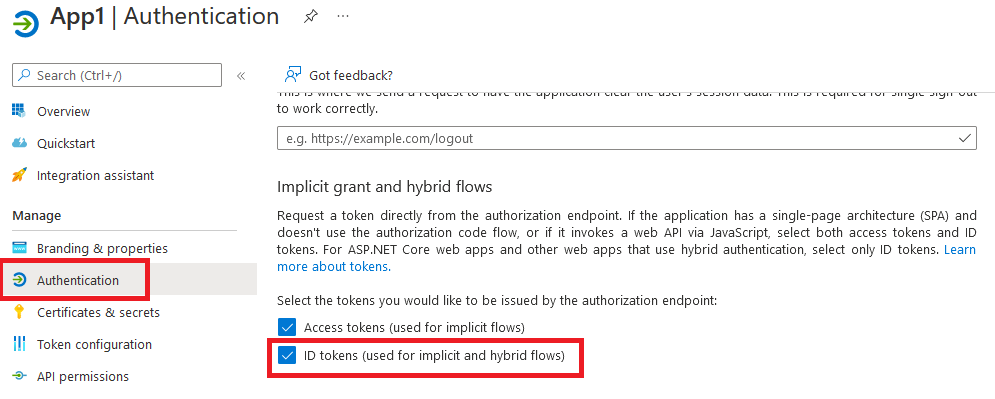Open Integration assistant
This screenshot has height=399, width=995.
(x=95, y=175)
